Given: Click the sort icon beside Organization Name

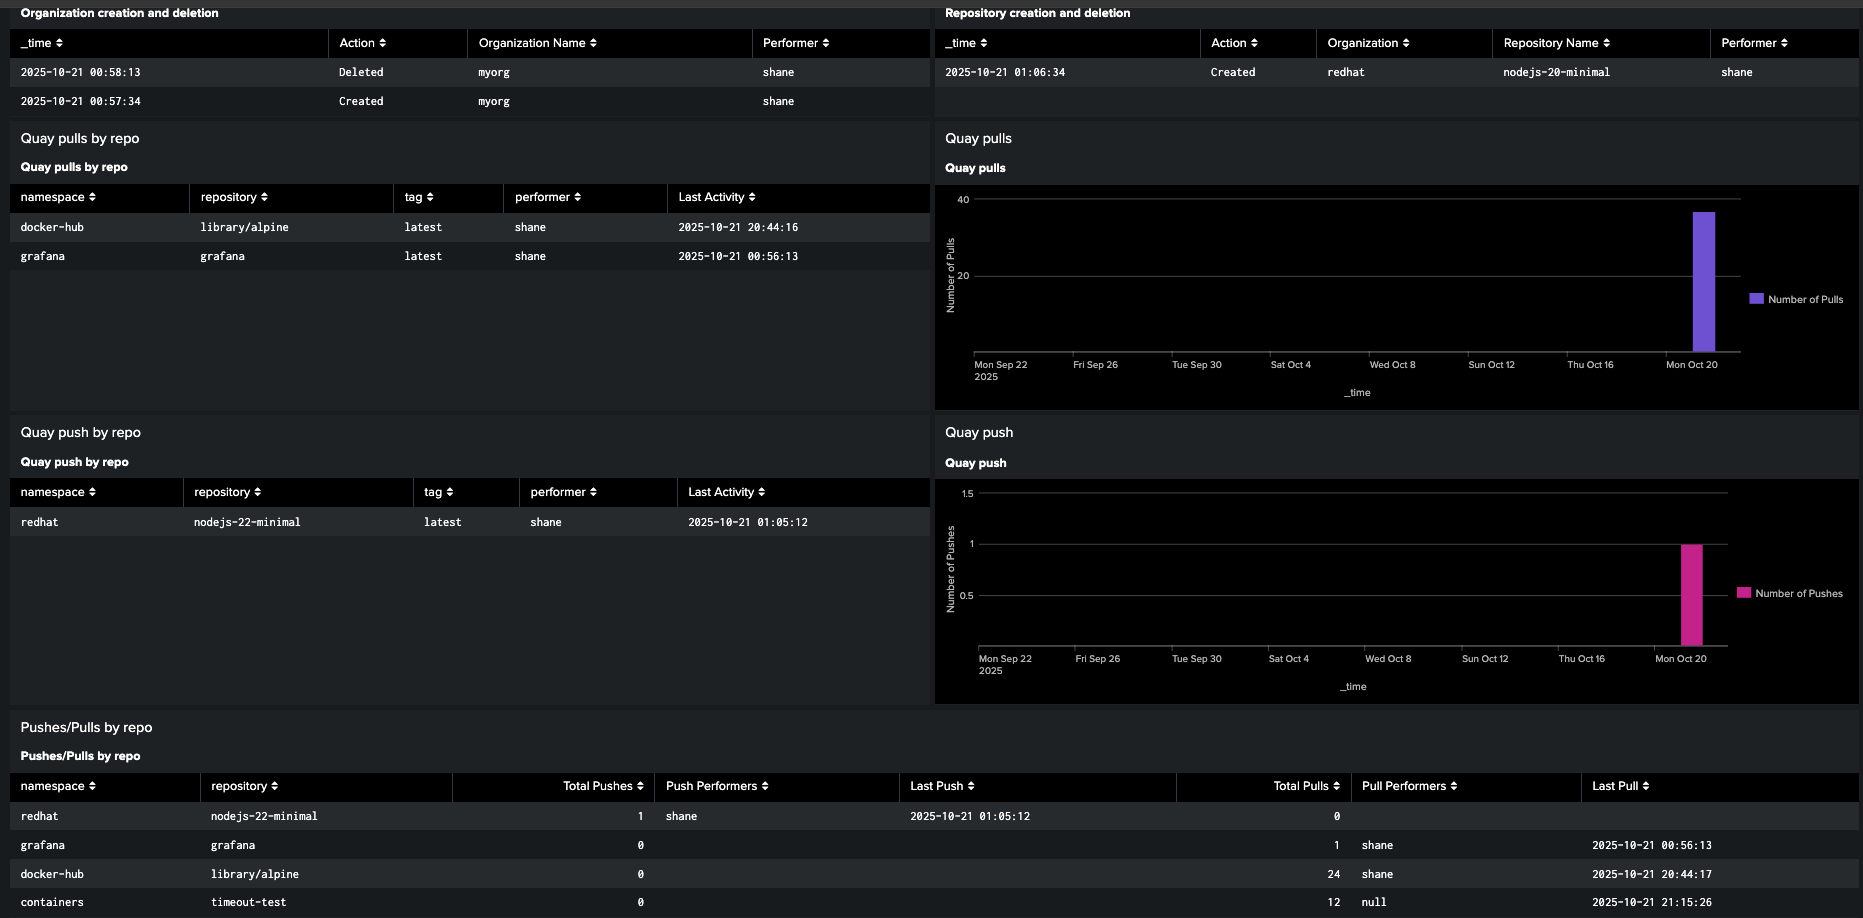Looking at the screenshot, I should (593, 43).
